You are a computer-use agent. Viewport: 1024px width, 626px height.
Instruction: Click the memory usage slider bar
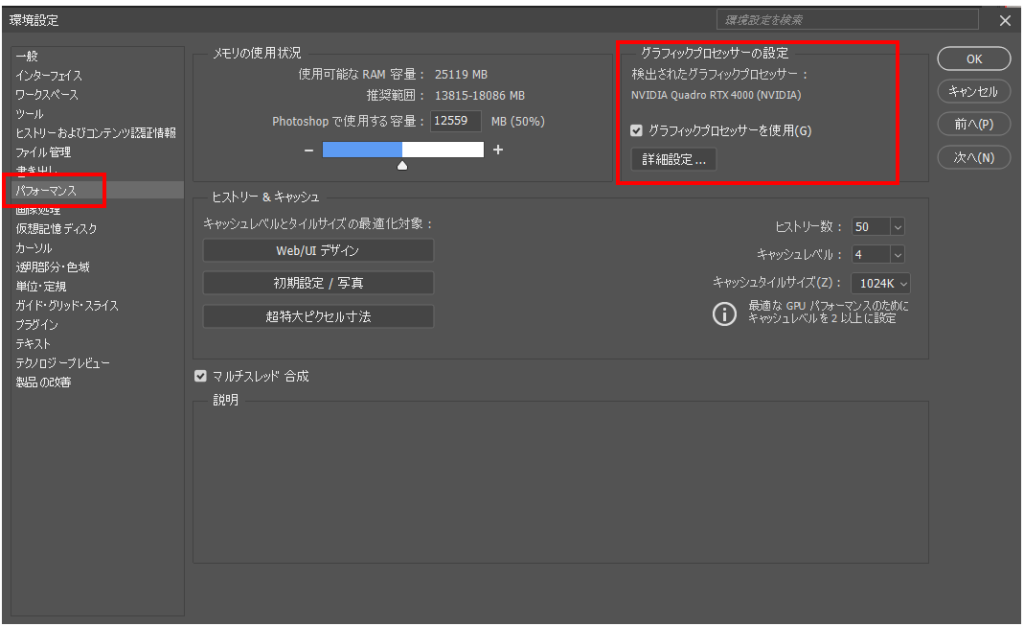(402, 149)
